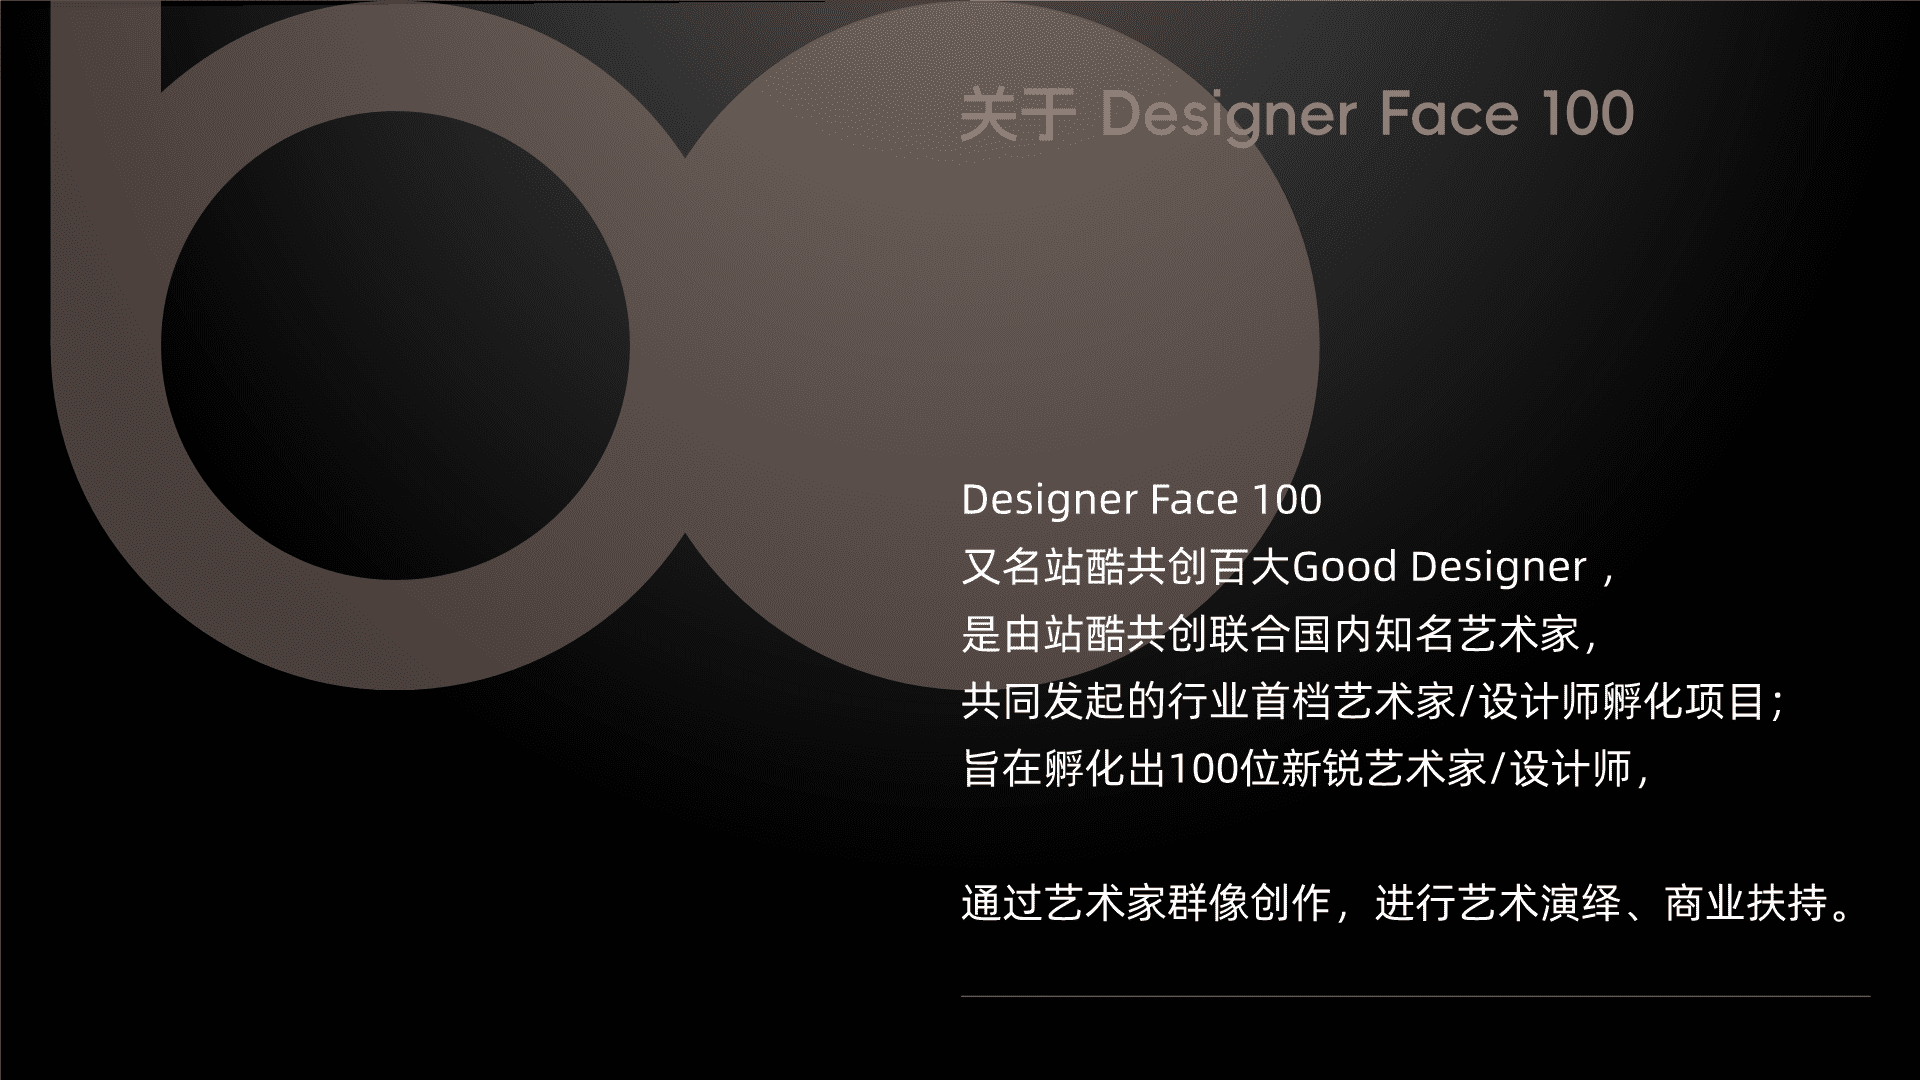This screenshot has width=1920, height=1080.
Task: Select the line "是由站酷共创联合国内知名艺术家"
Action: click(x=1282, y=634)
